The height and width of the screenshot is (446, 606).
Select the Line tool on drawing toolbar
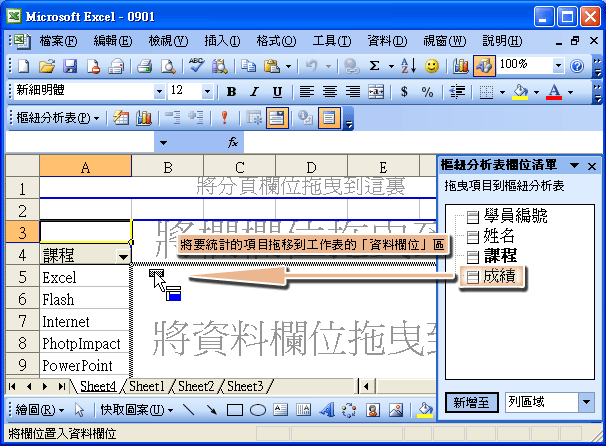188,410
